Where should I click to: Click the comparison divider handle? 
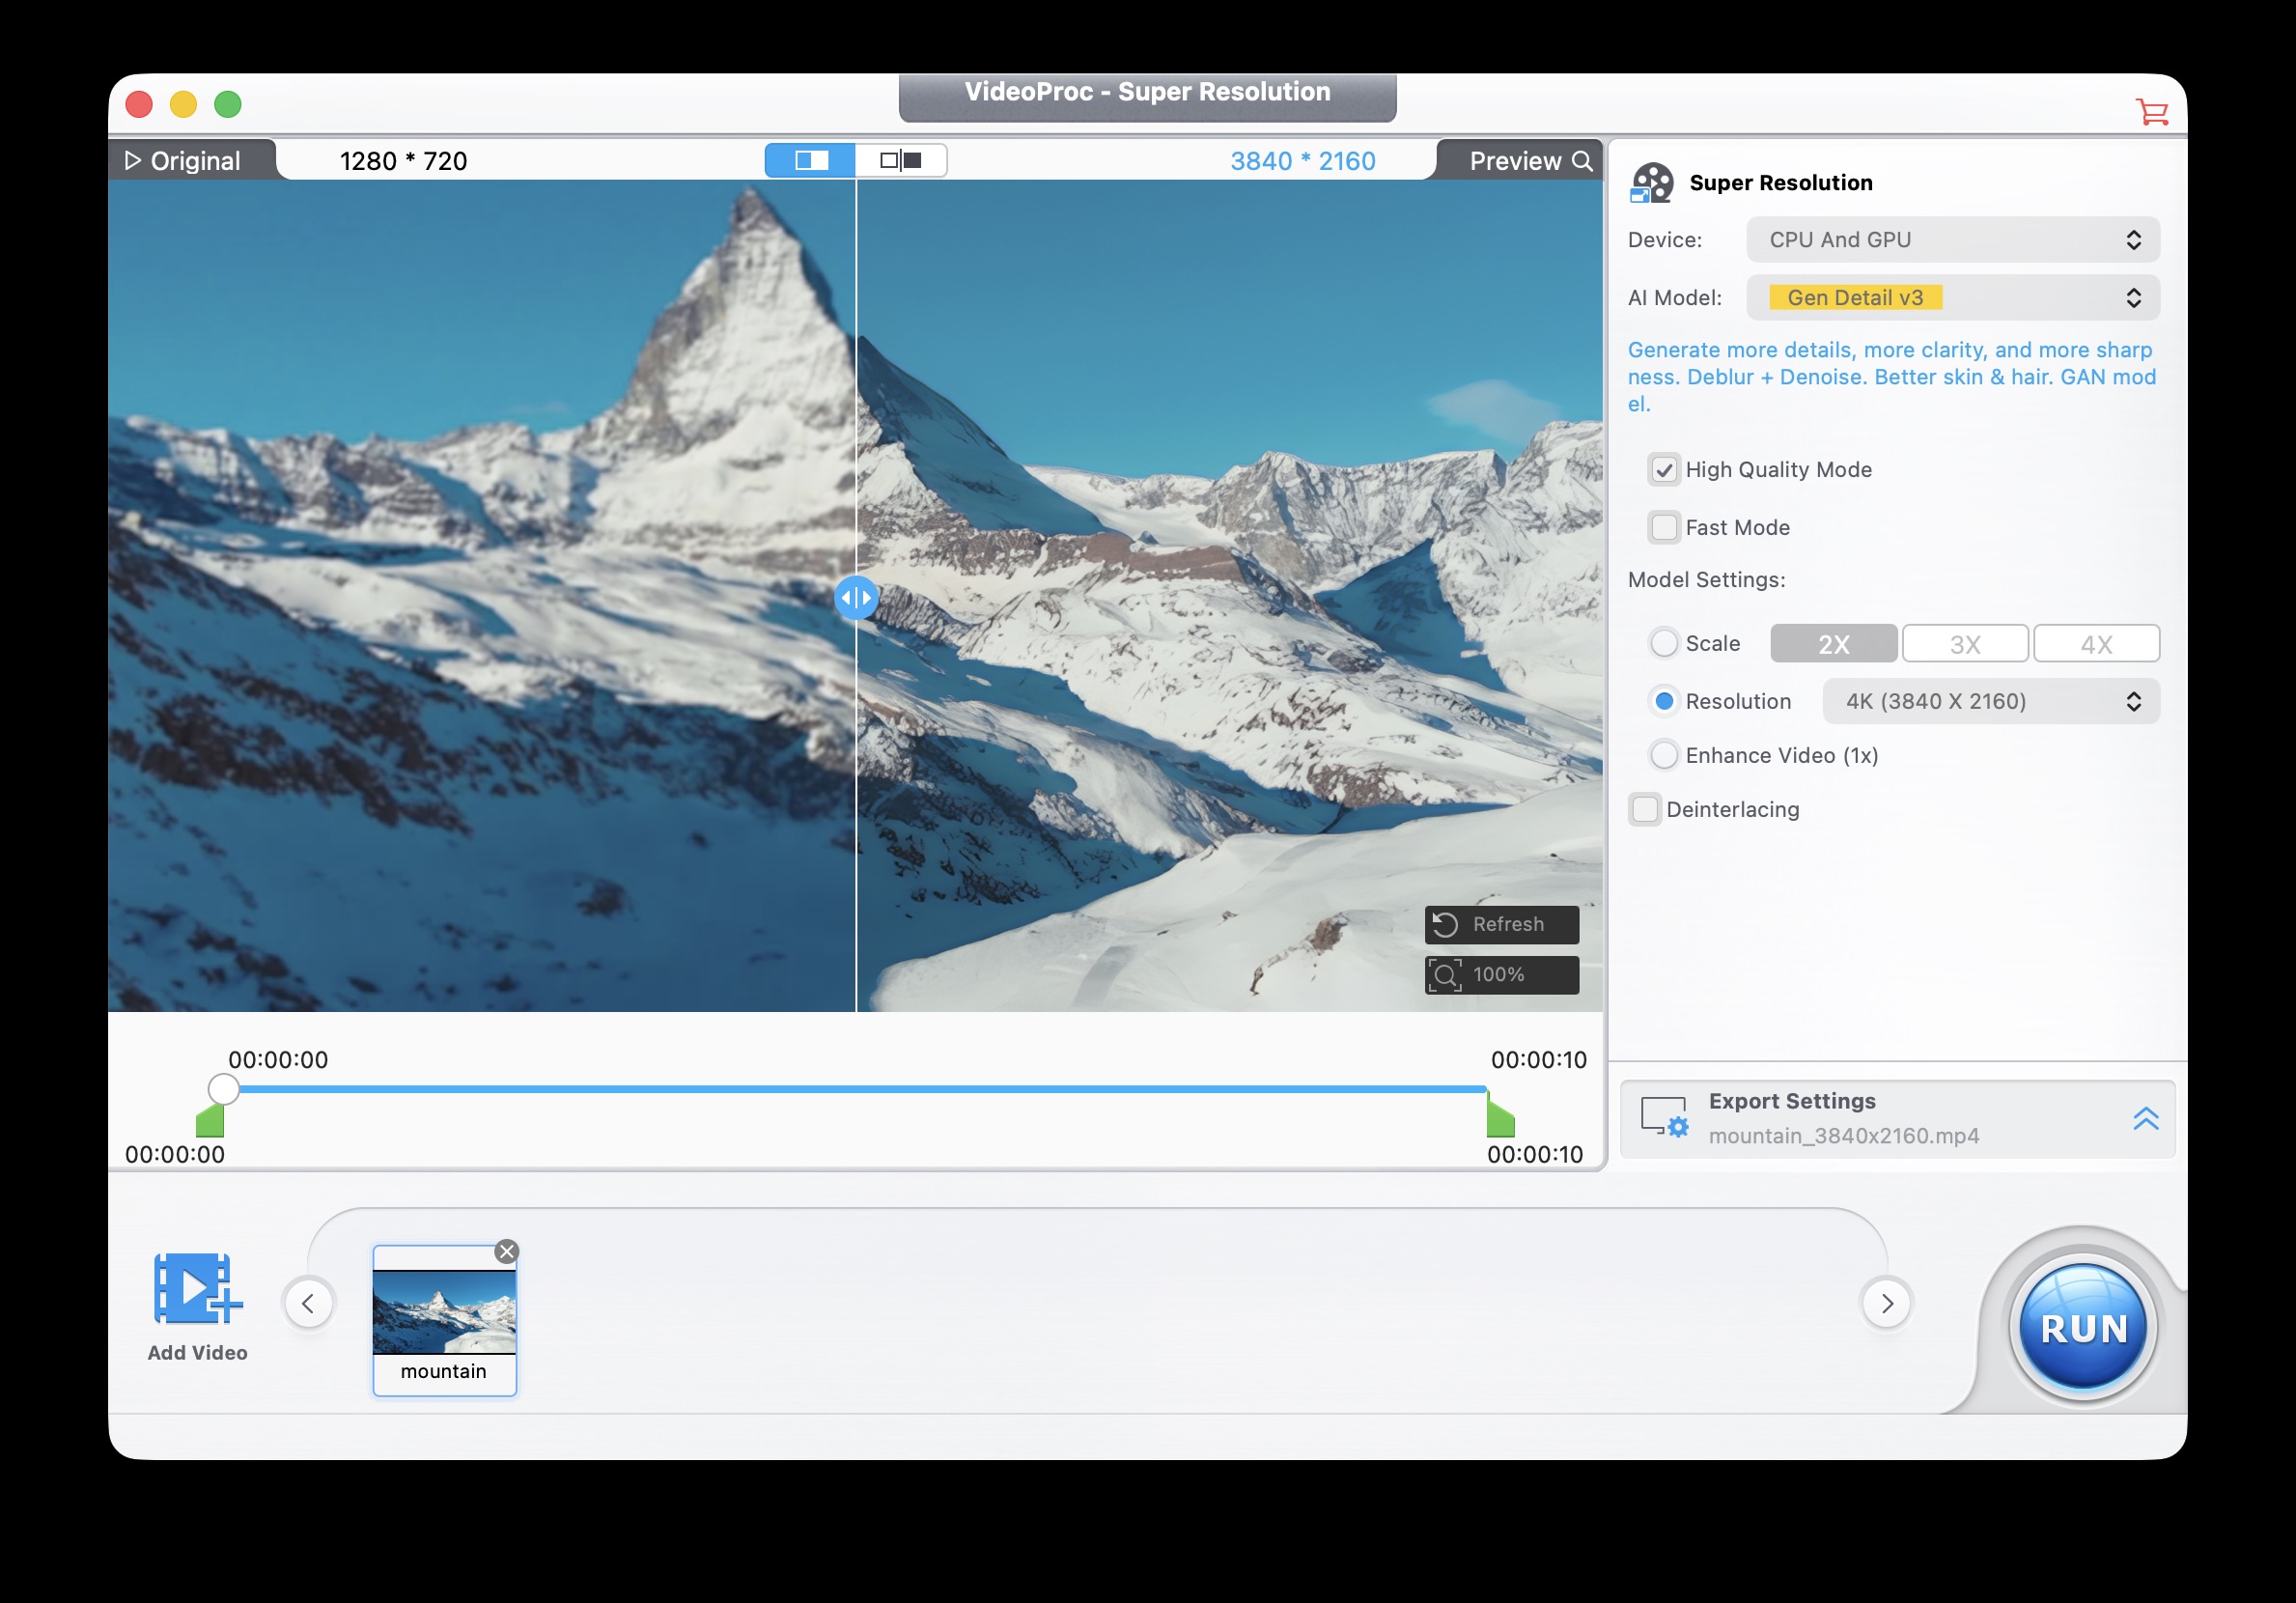click(x=856, y=598)
